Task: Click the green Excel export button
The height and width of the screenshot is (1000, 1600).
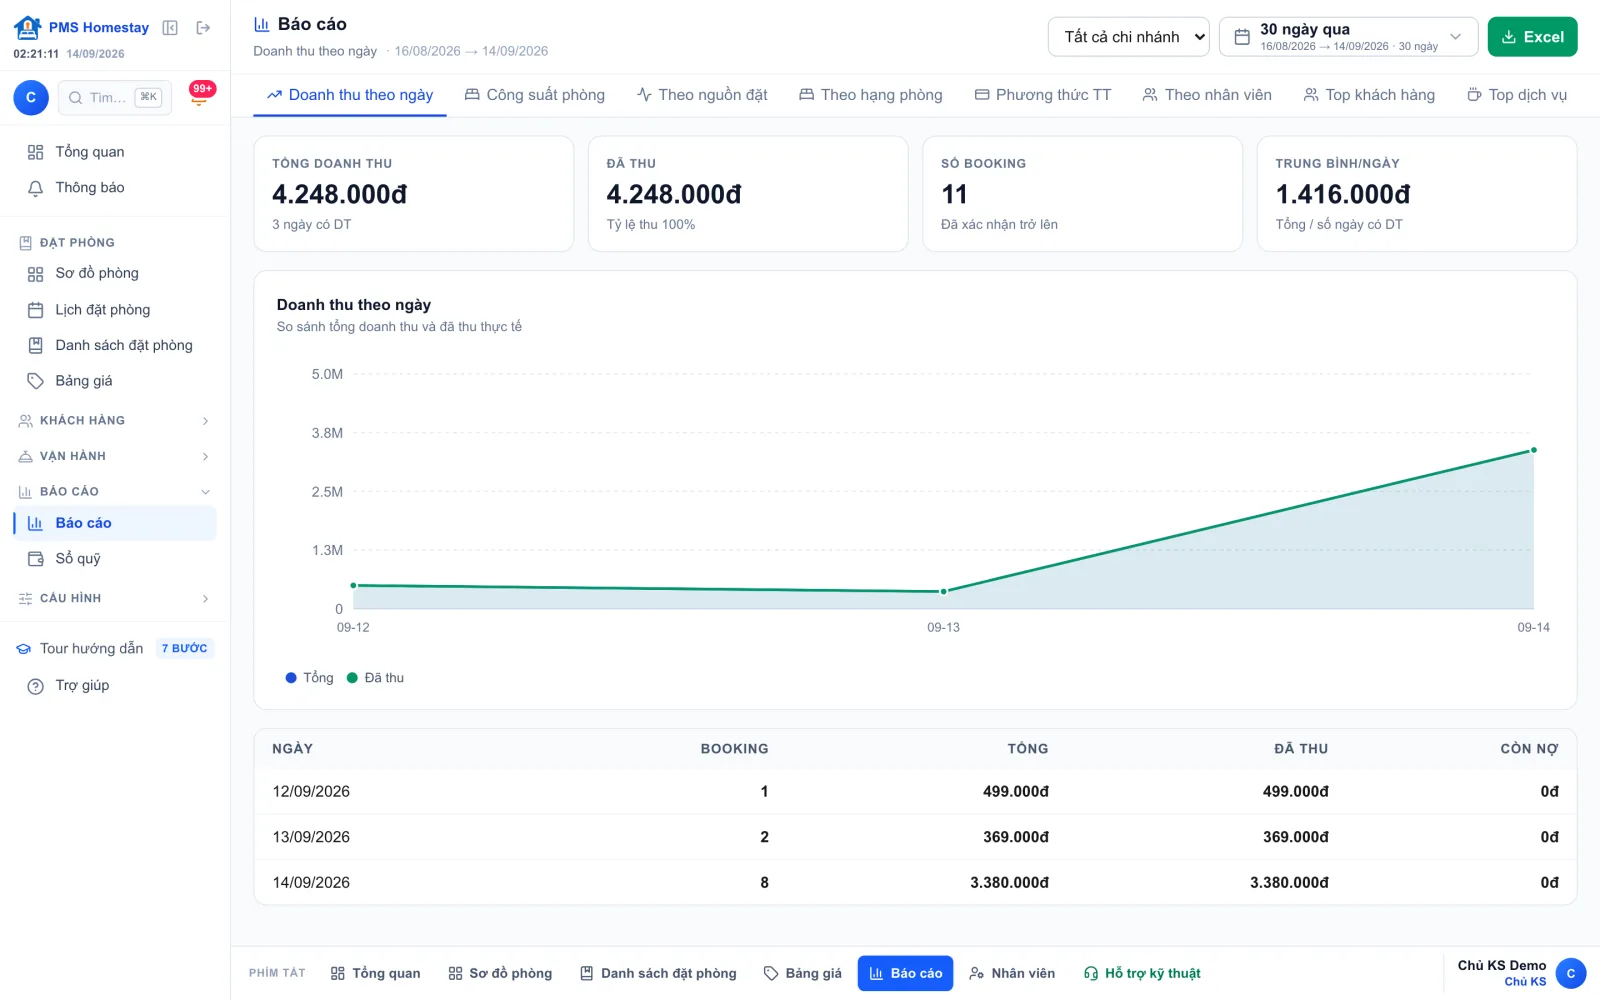Action: 1532,37
